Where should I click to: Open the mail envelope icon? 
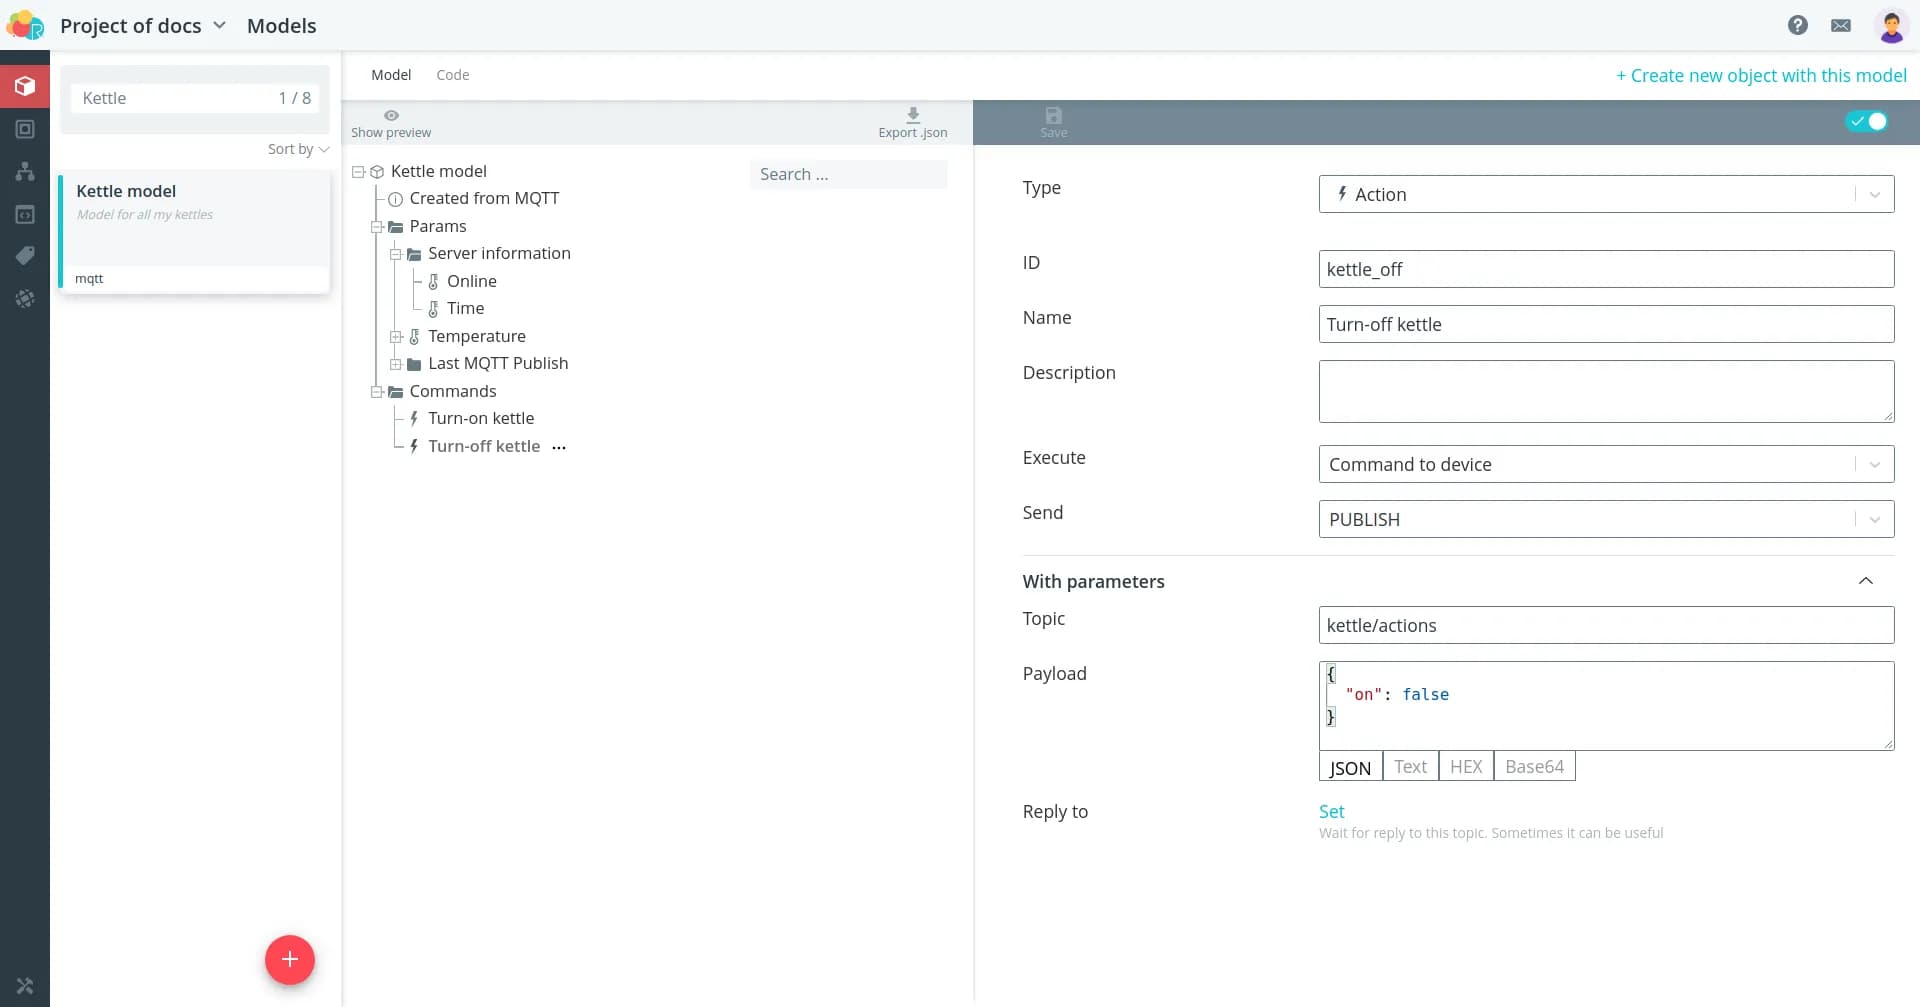(x=1840, y=26)
